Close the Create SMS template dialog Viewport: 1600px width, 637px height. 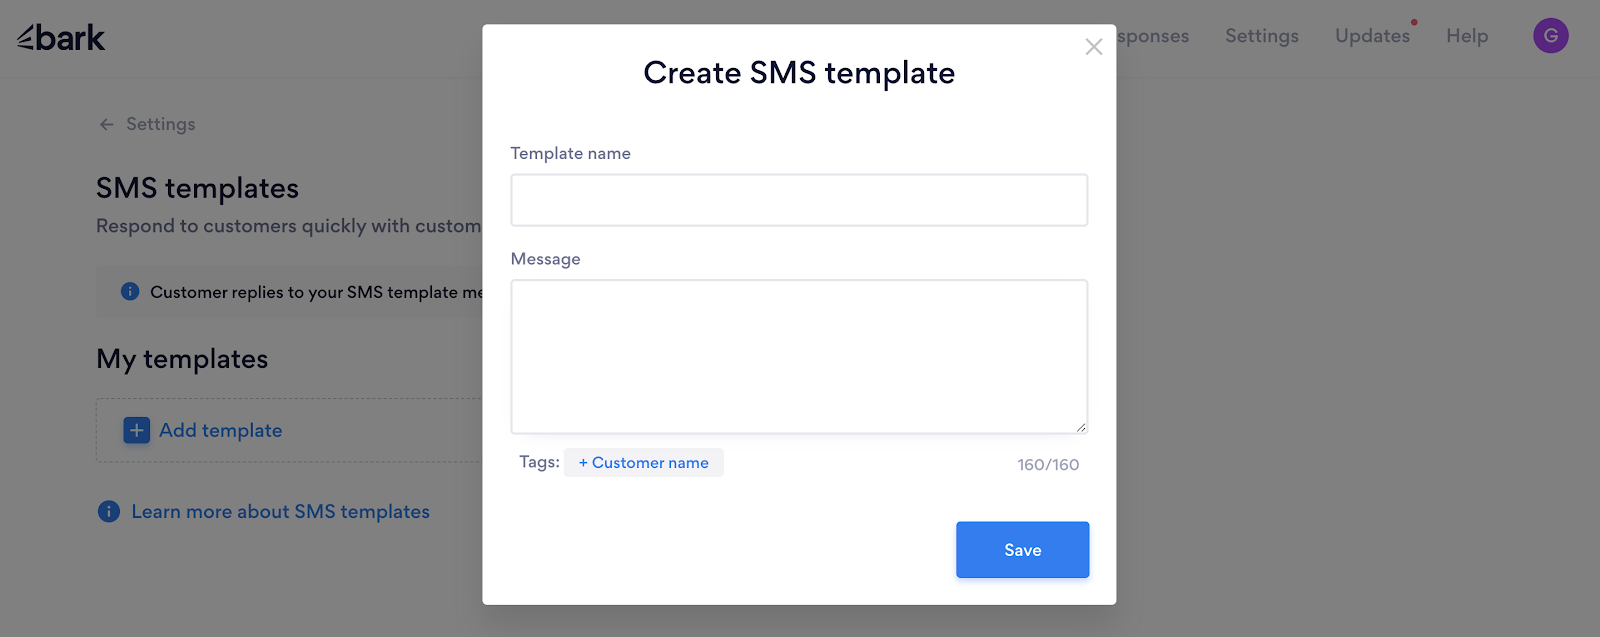pyautogui.click(x=1093, y=47)
